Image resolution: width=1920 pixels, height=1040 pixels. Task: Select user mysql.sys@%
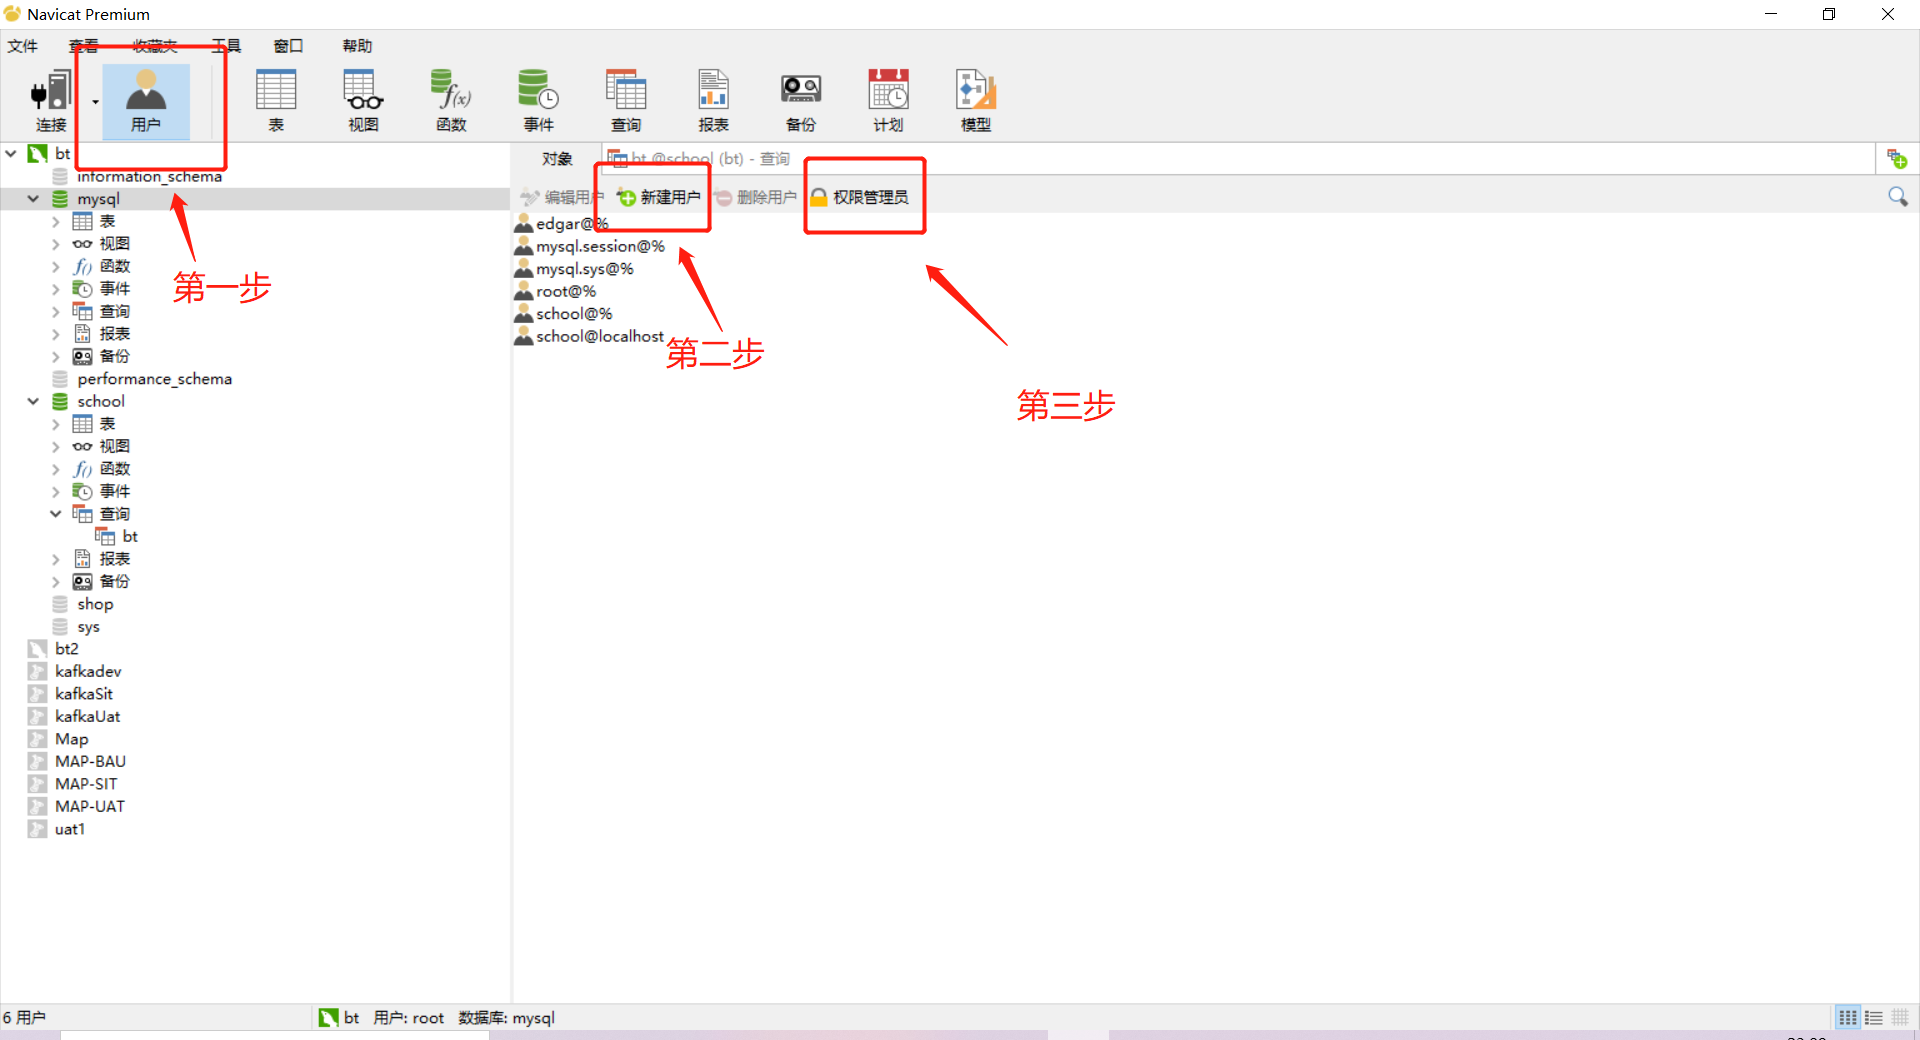[574, 269]
